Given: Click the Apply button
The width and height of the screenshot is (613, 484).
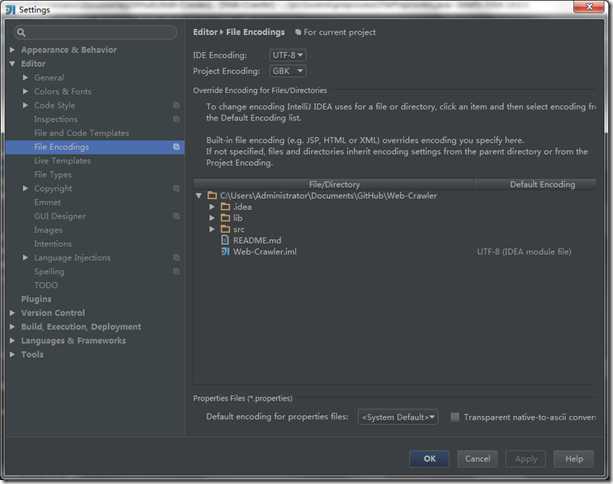Looking at the screenshot, I should pos(526,459).
